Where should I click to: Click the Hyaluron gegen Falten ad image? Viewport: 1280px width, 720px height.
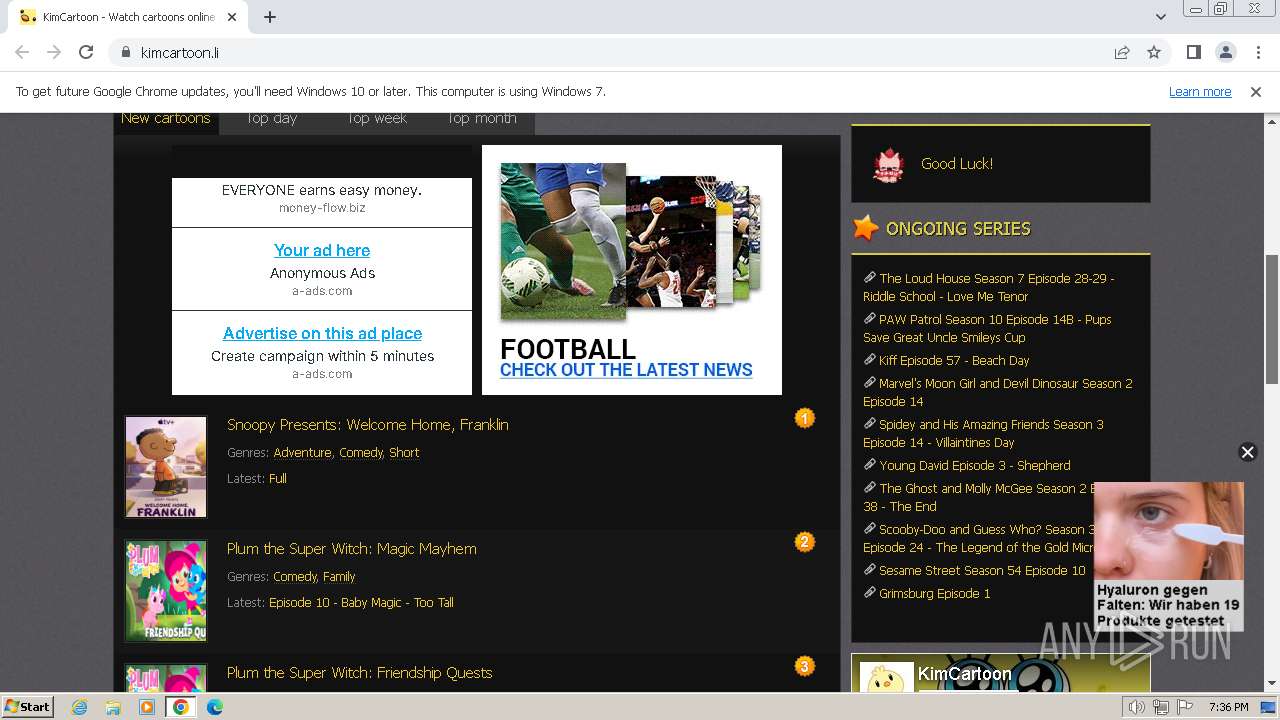coord(1169,531)
